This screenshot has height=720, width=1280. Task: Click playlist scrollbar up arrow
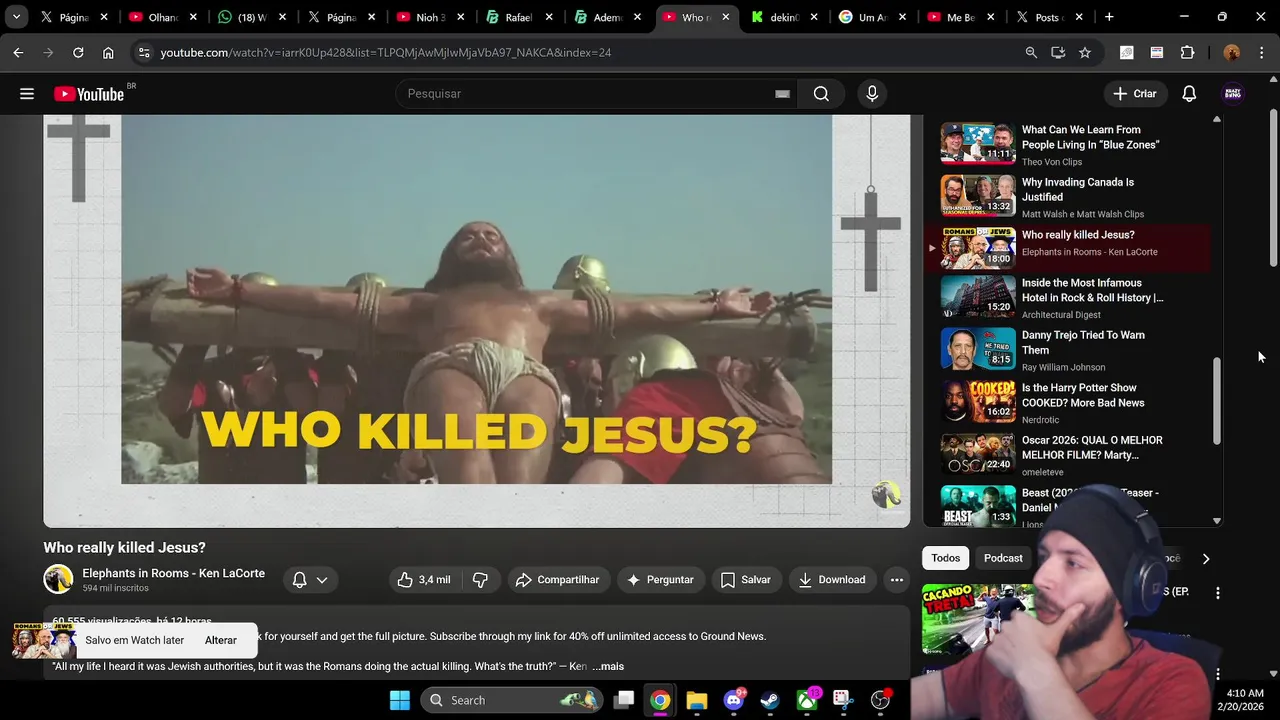(1217, 119)
